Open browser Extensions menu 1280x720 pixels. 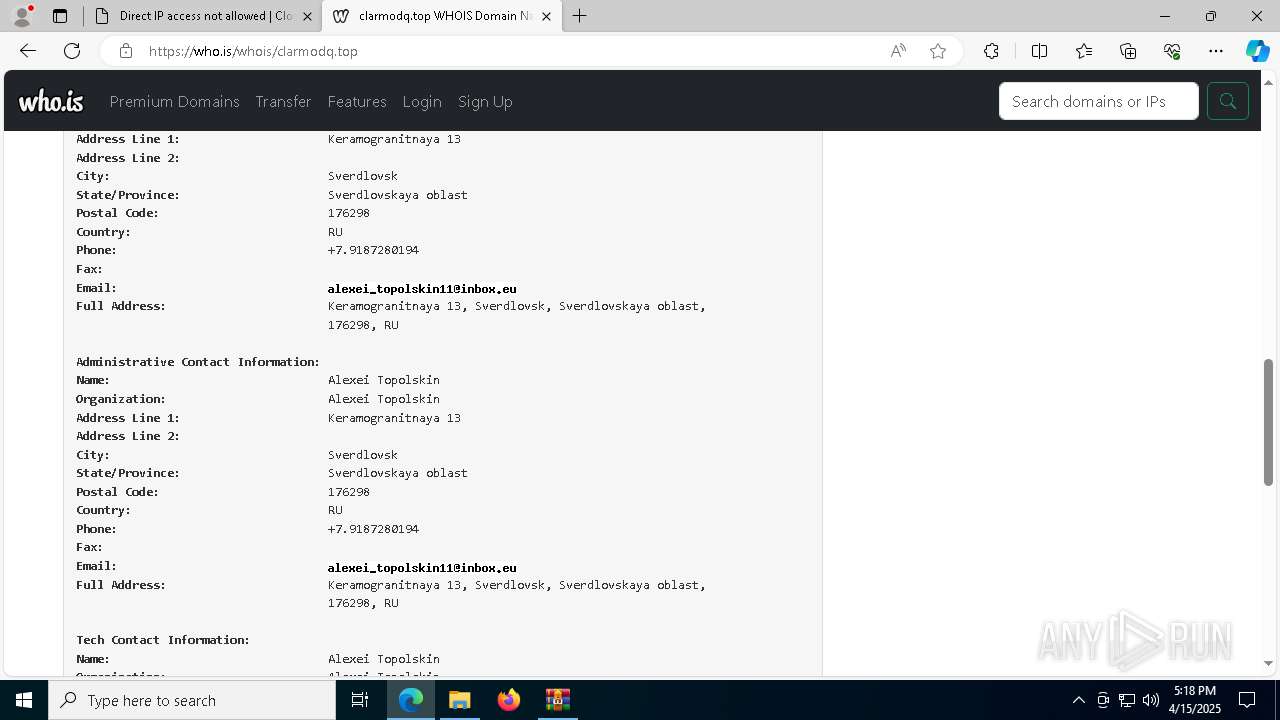pos(991,51)
